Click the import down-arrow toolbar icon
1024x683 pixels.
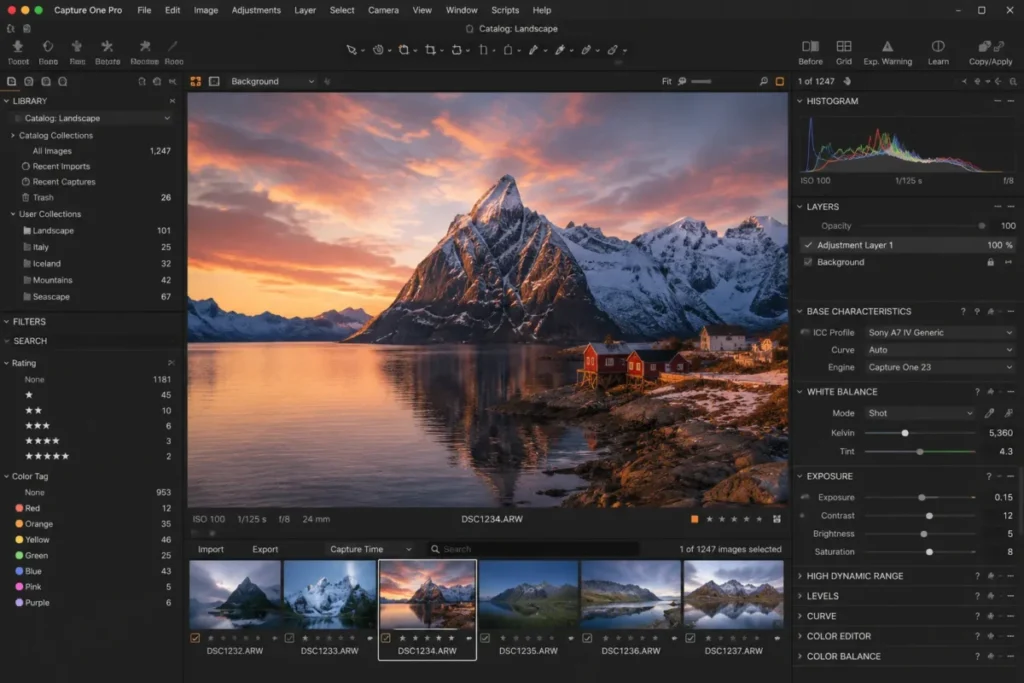tap(18, 46)
